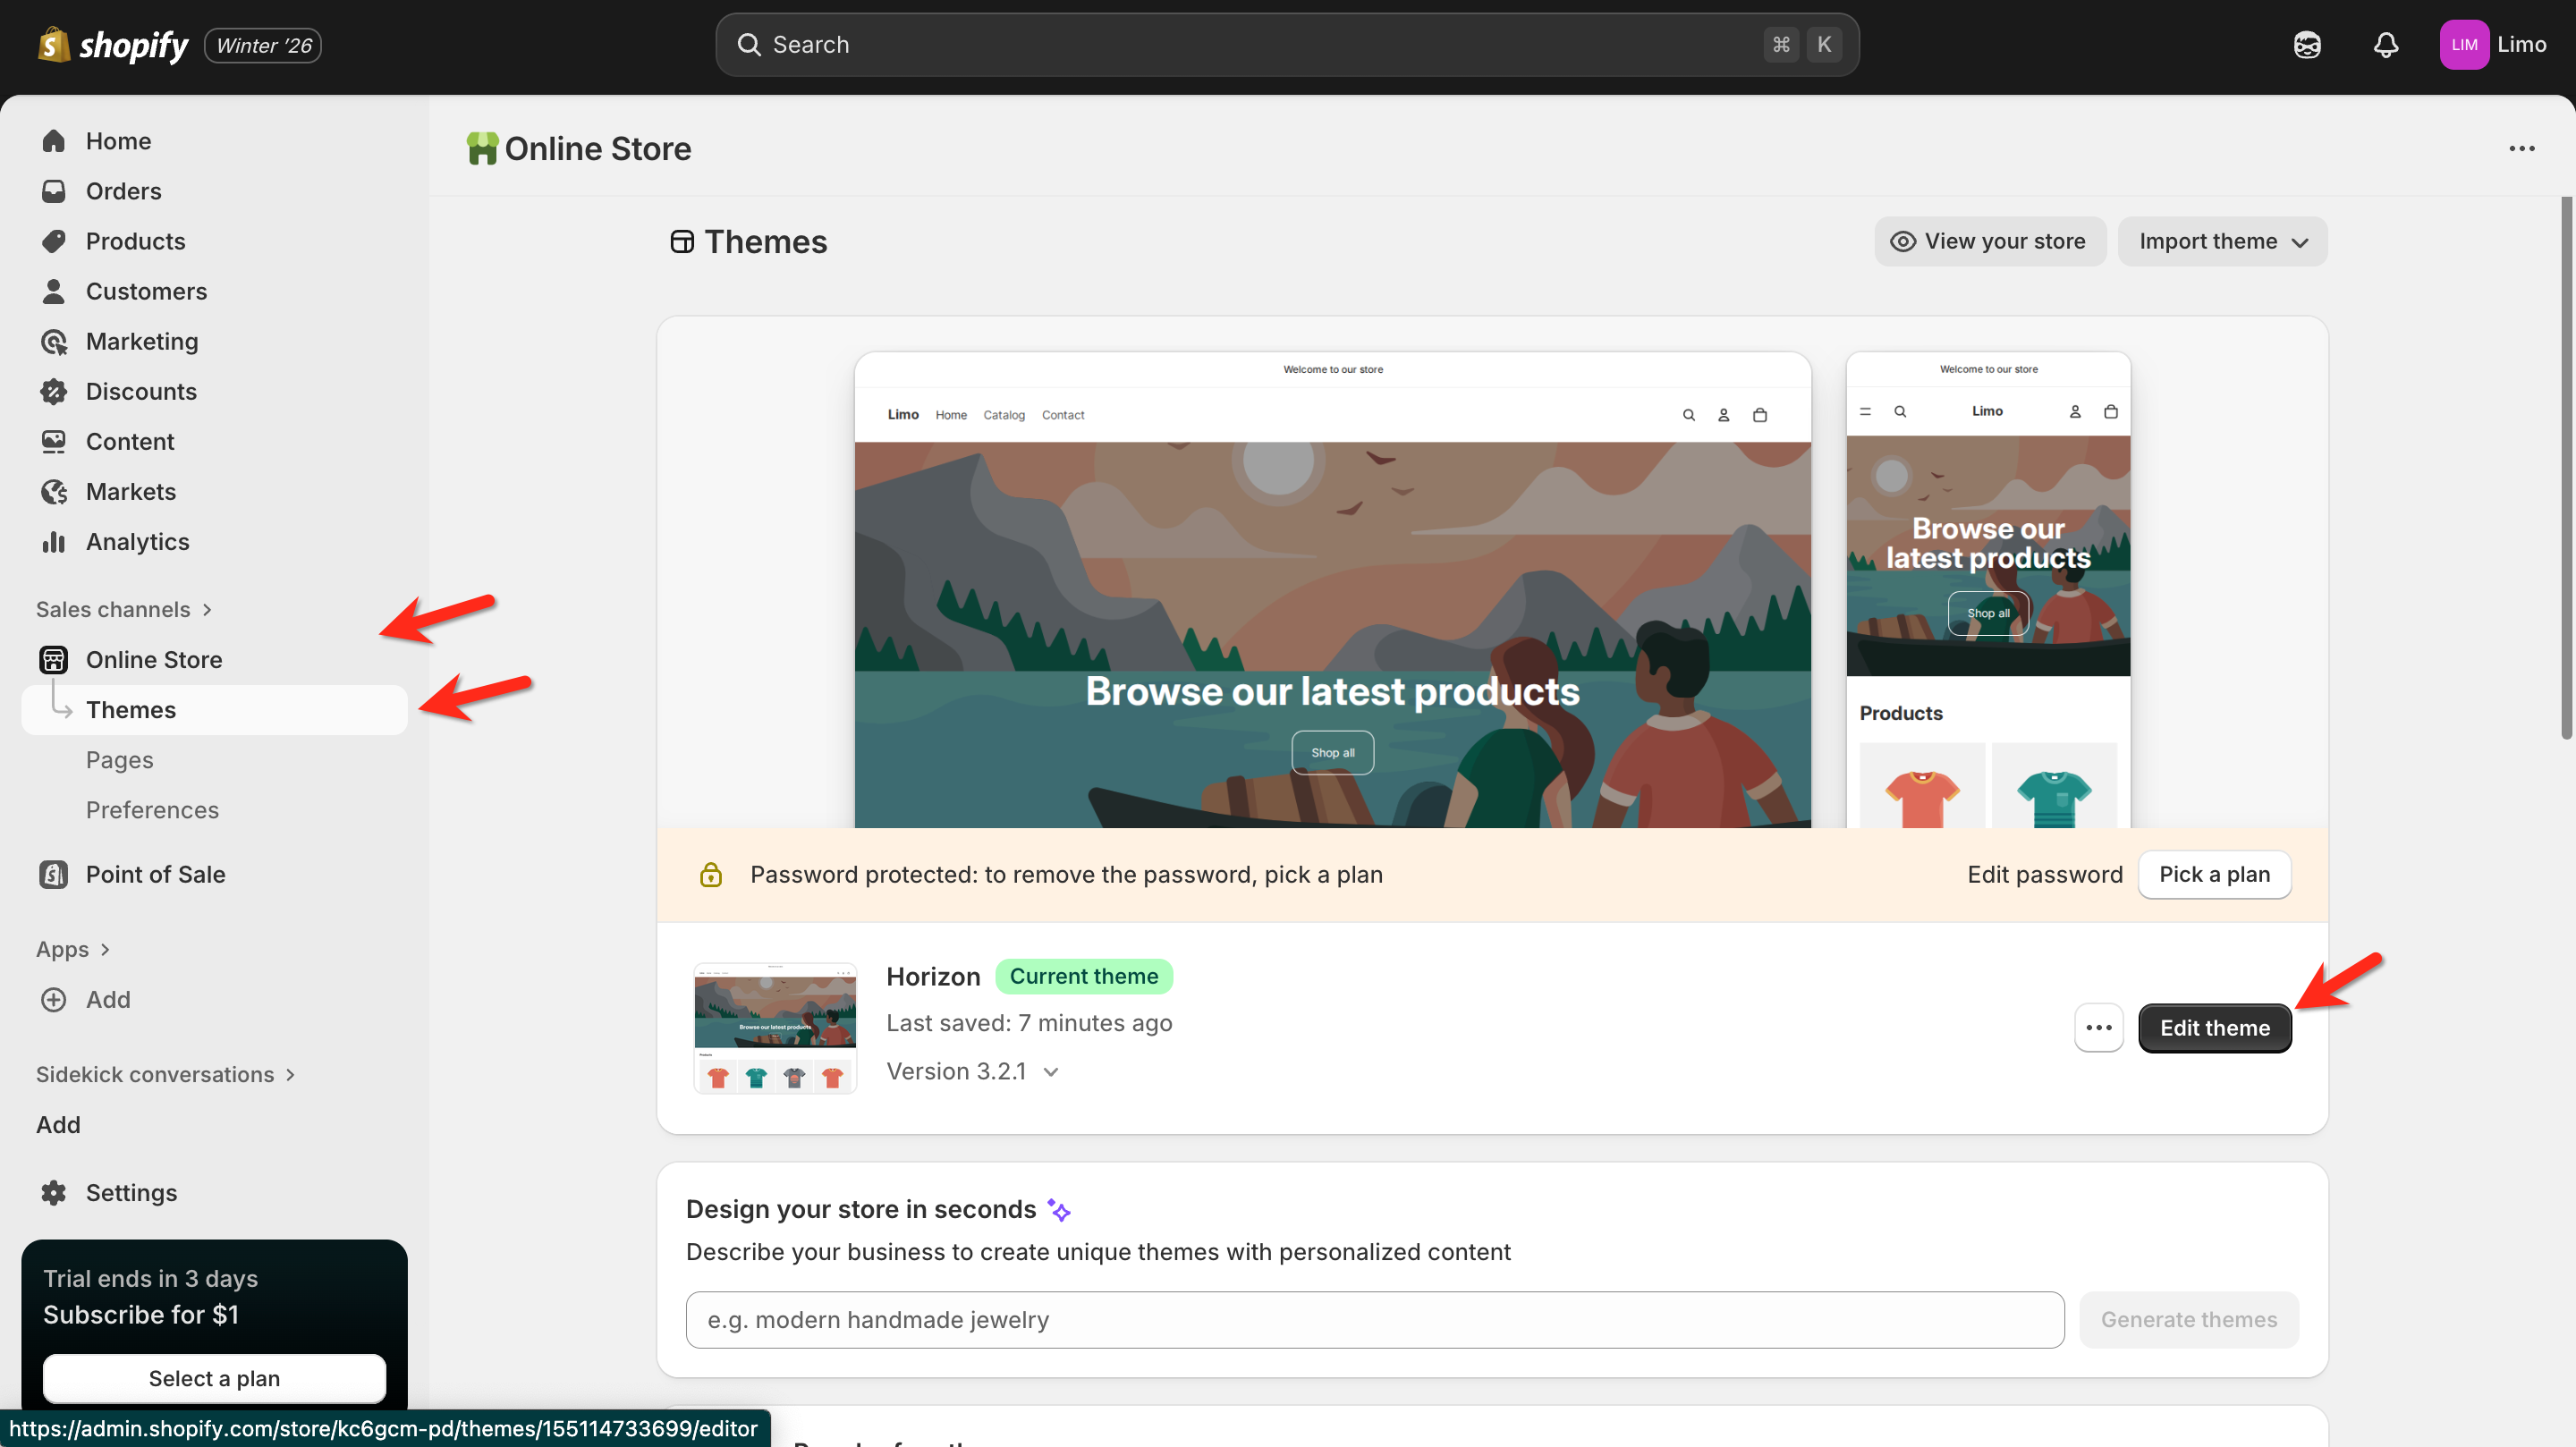
Task: Open the Import theme dropdown
Action: point(2222,240)
